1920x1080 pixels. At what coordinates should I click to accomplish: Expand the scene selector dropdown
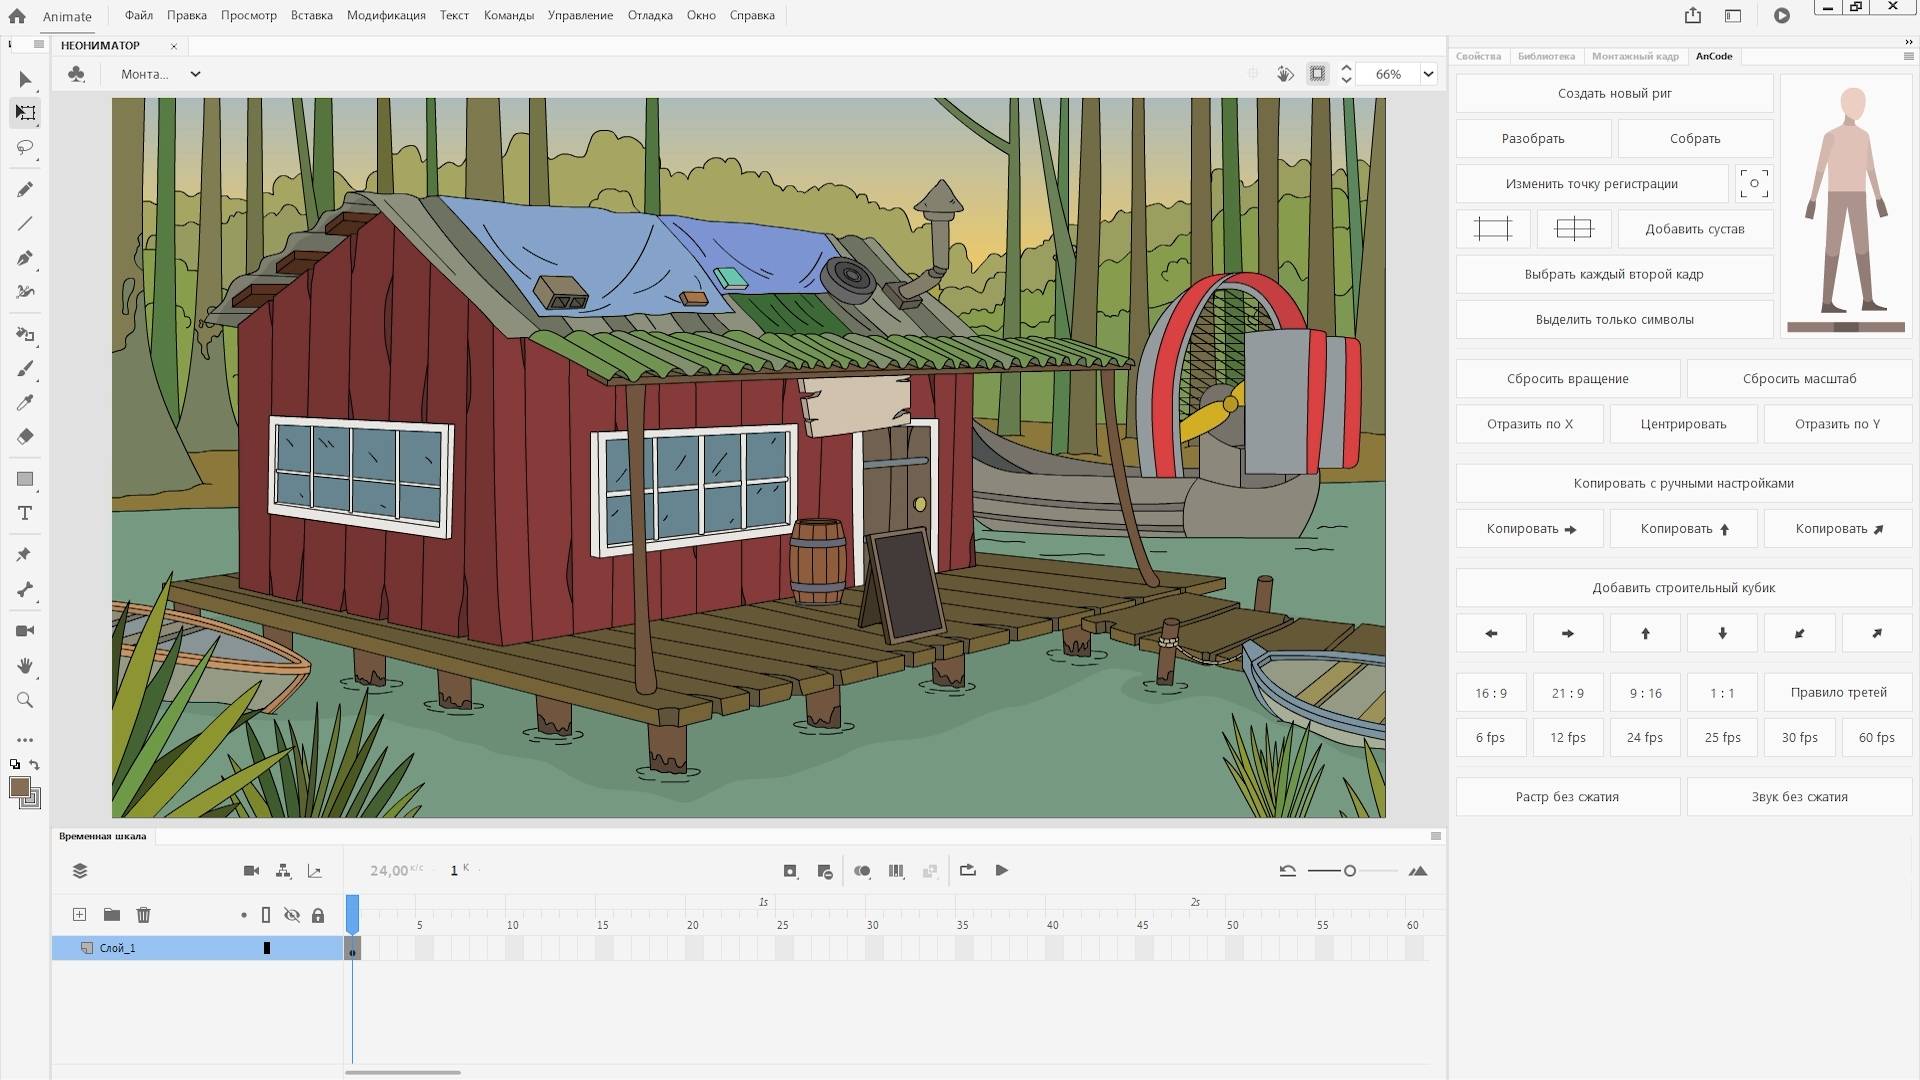[x=195, y=74]
